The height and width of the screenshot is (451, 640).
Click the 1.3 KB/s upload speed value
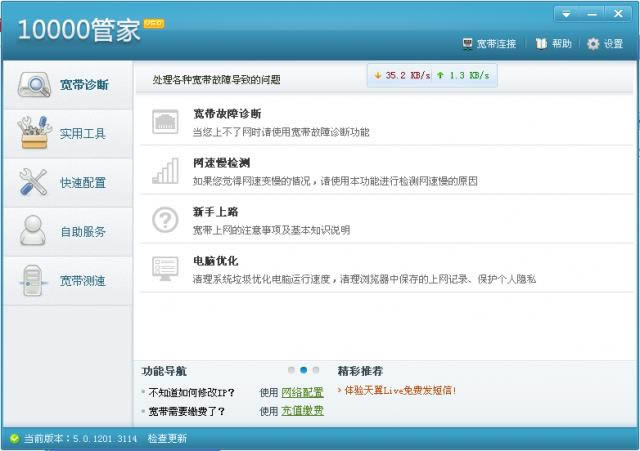[469, 76]
